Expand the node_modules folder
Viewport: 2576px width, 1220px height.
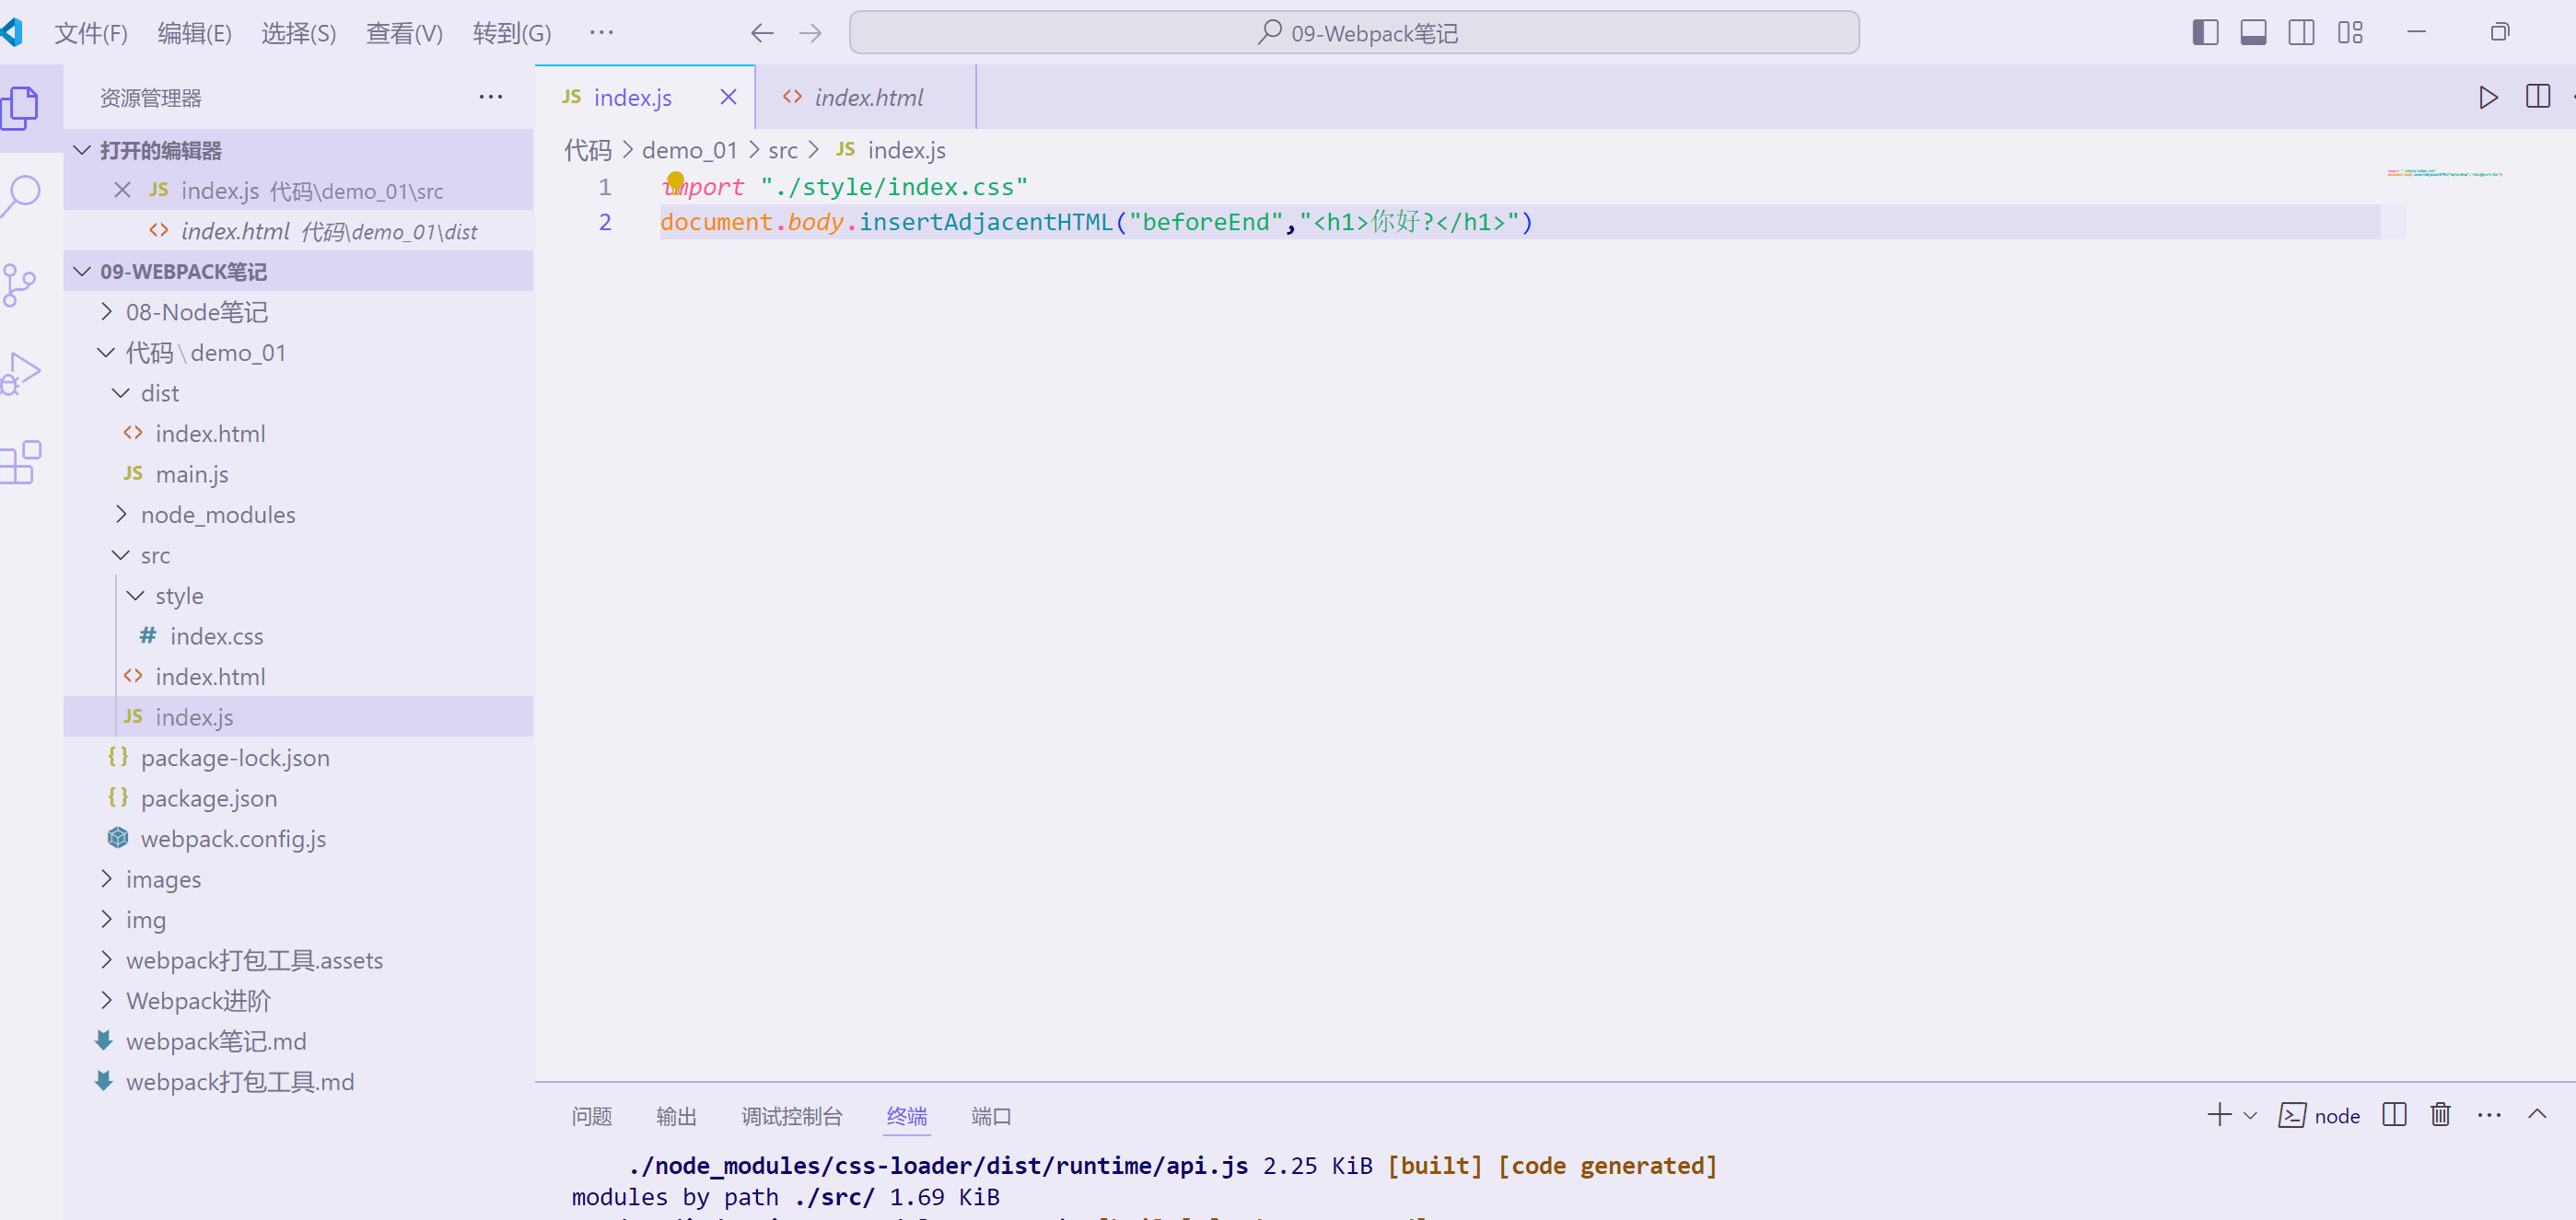point(218,514)
